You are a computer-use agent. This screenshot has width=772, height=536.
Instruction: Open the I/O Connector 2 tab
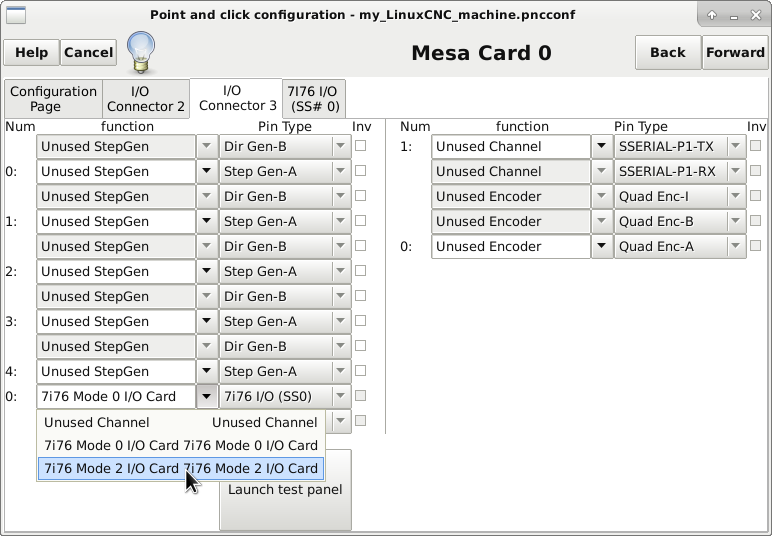(x=146, y=98)
